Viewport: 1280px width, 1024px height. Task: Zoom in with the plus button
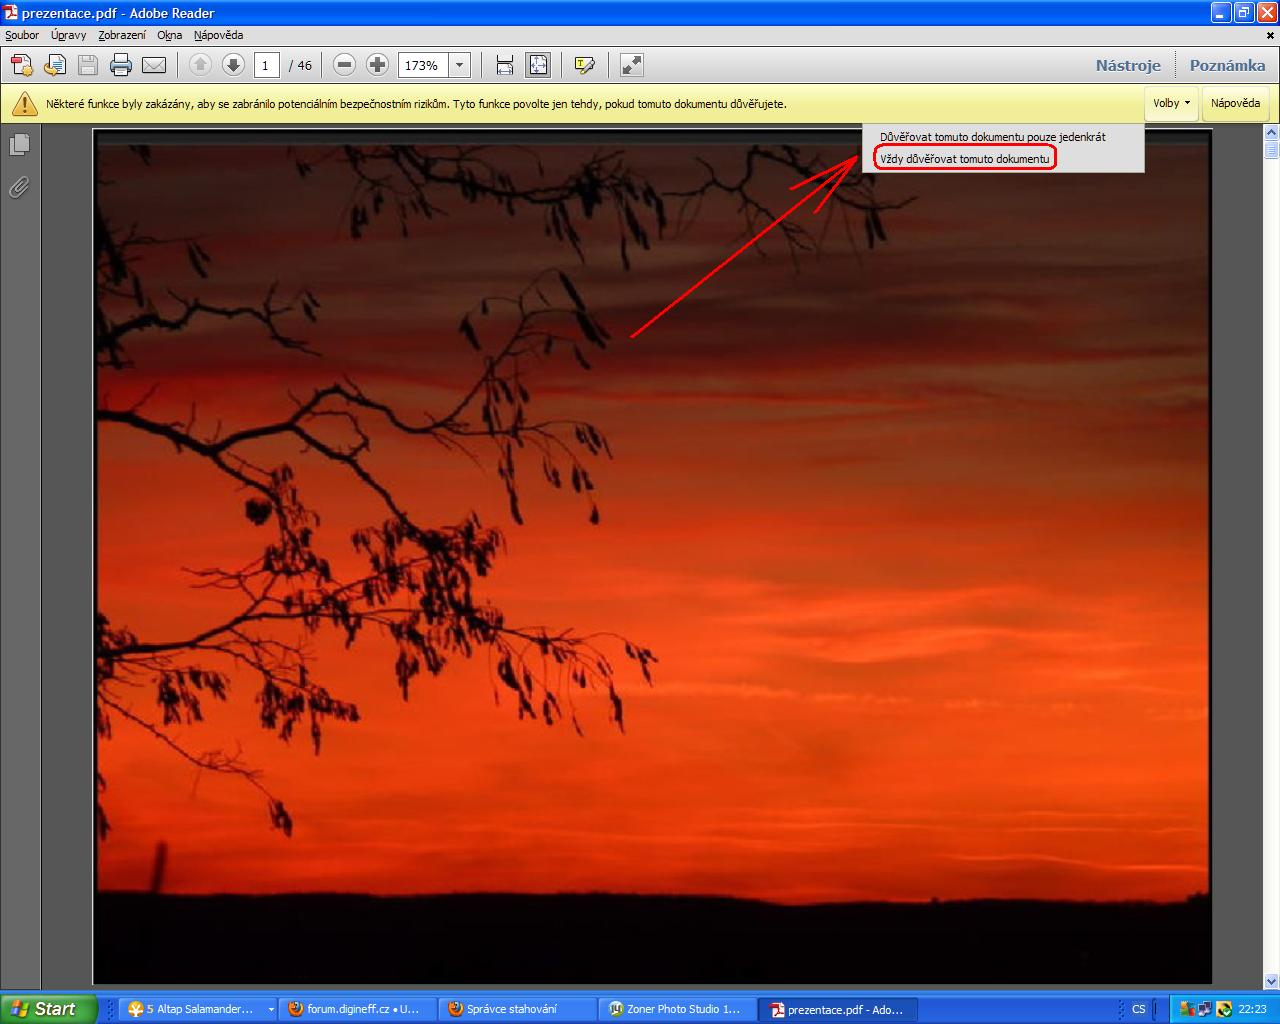[x=377, y=65]
